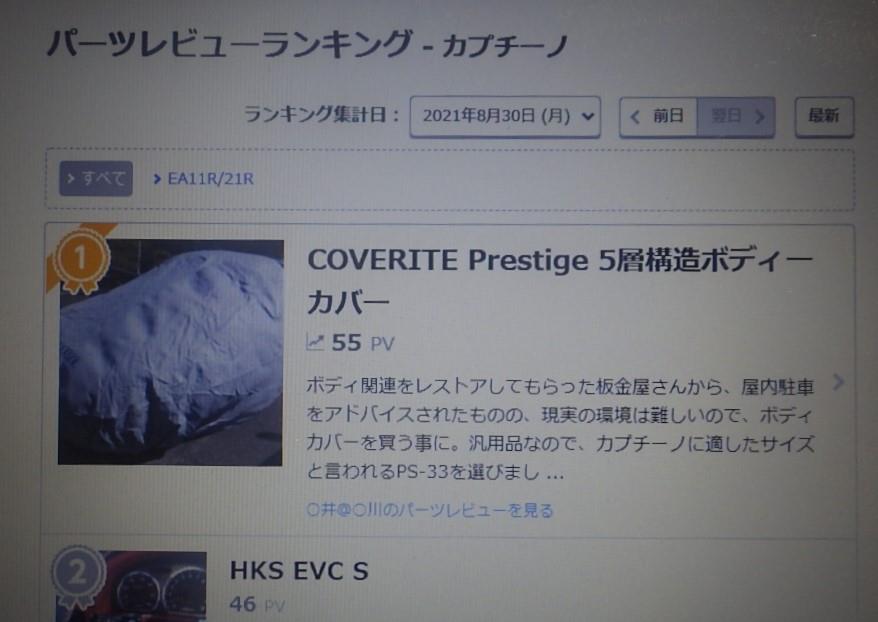
Task: Click the dropdown arrow beside 2021年8月30日
Action: point(587,116)
